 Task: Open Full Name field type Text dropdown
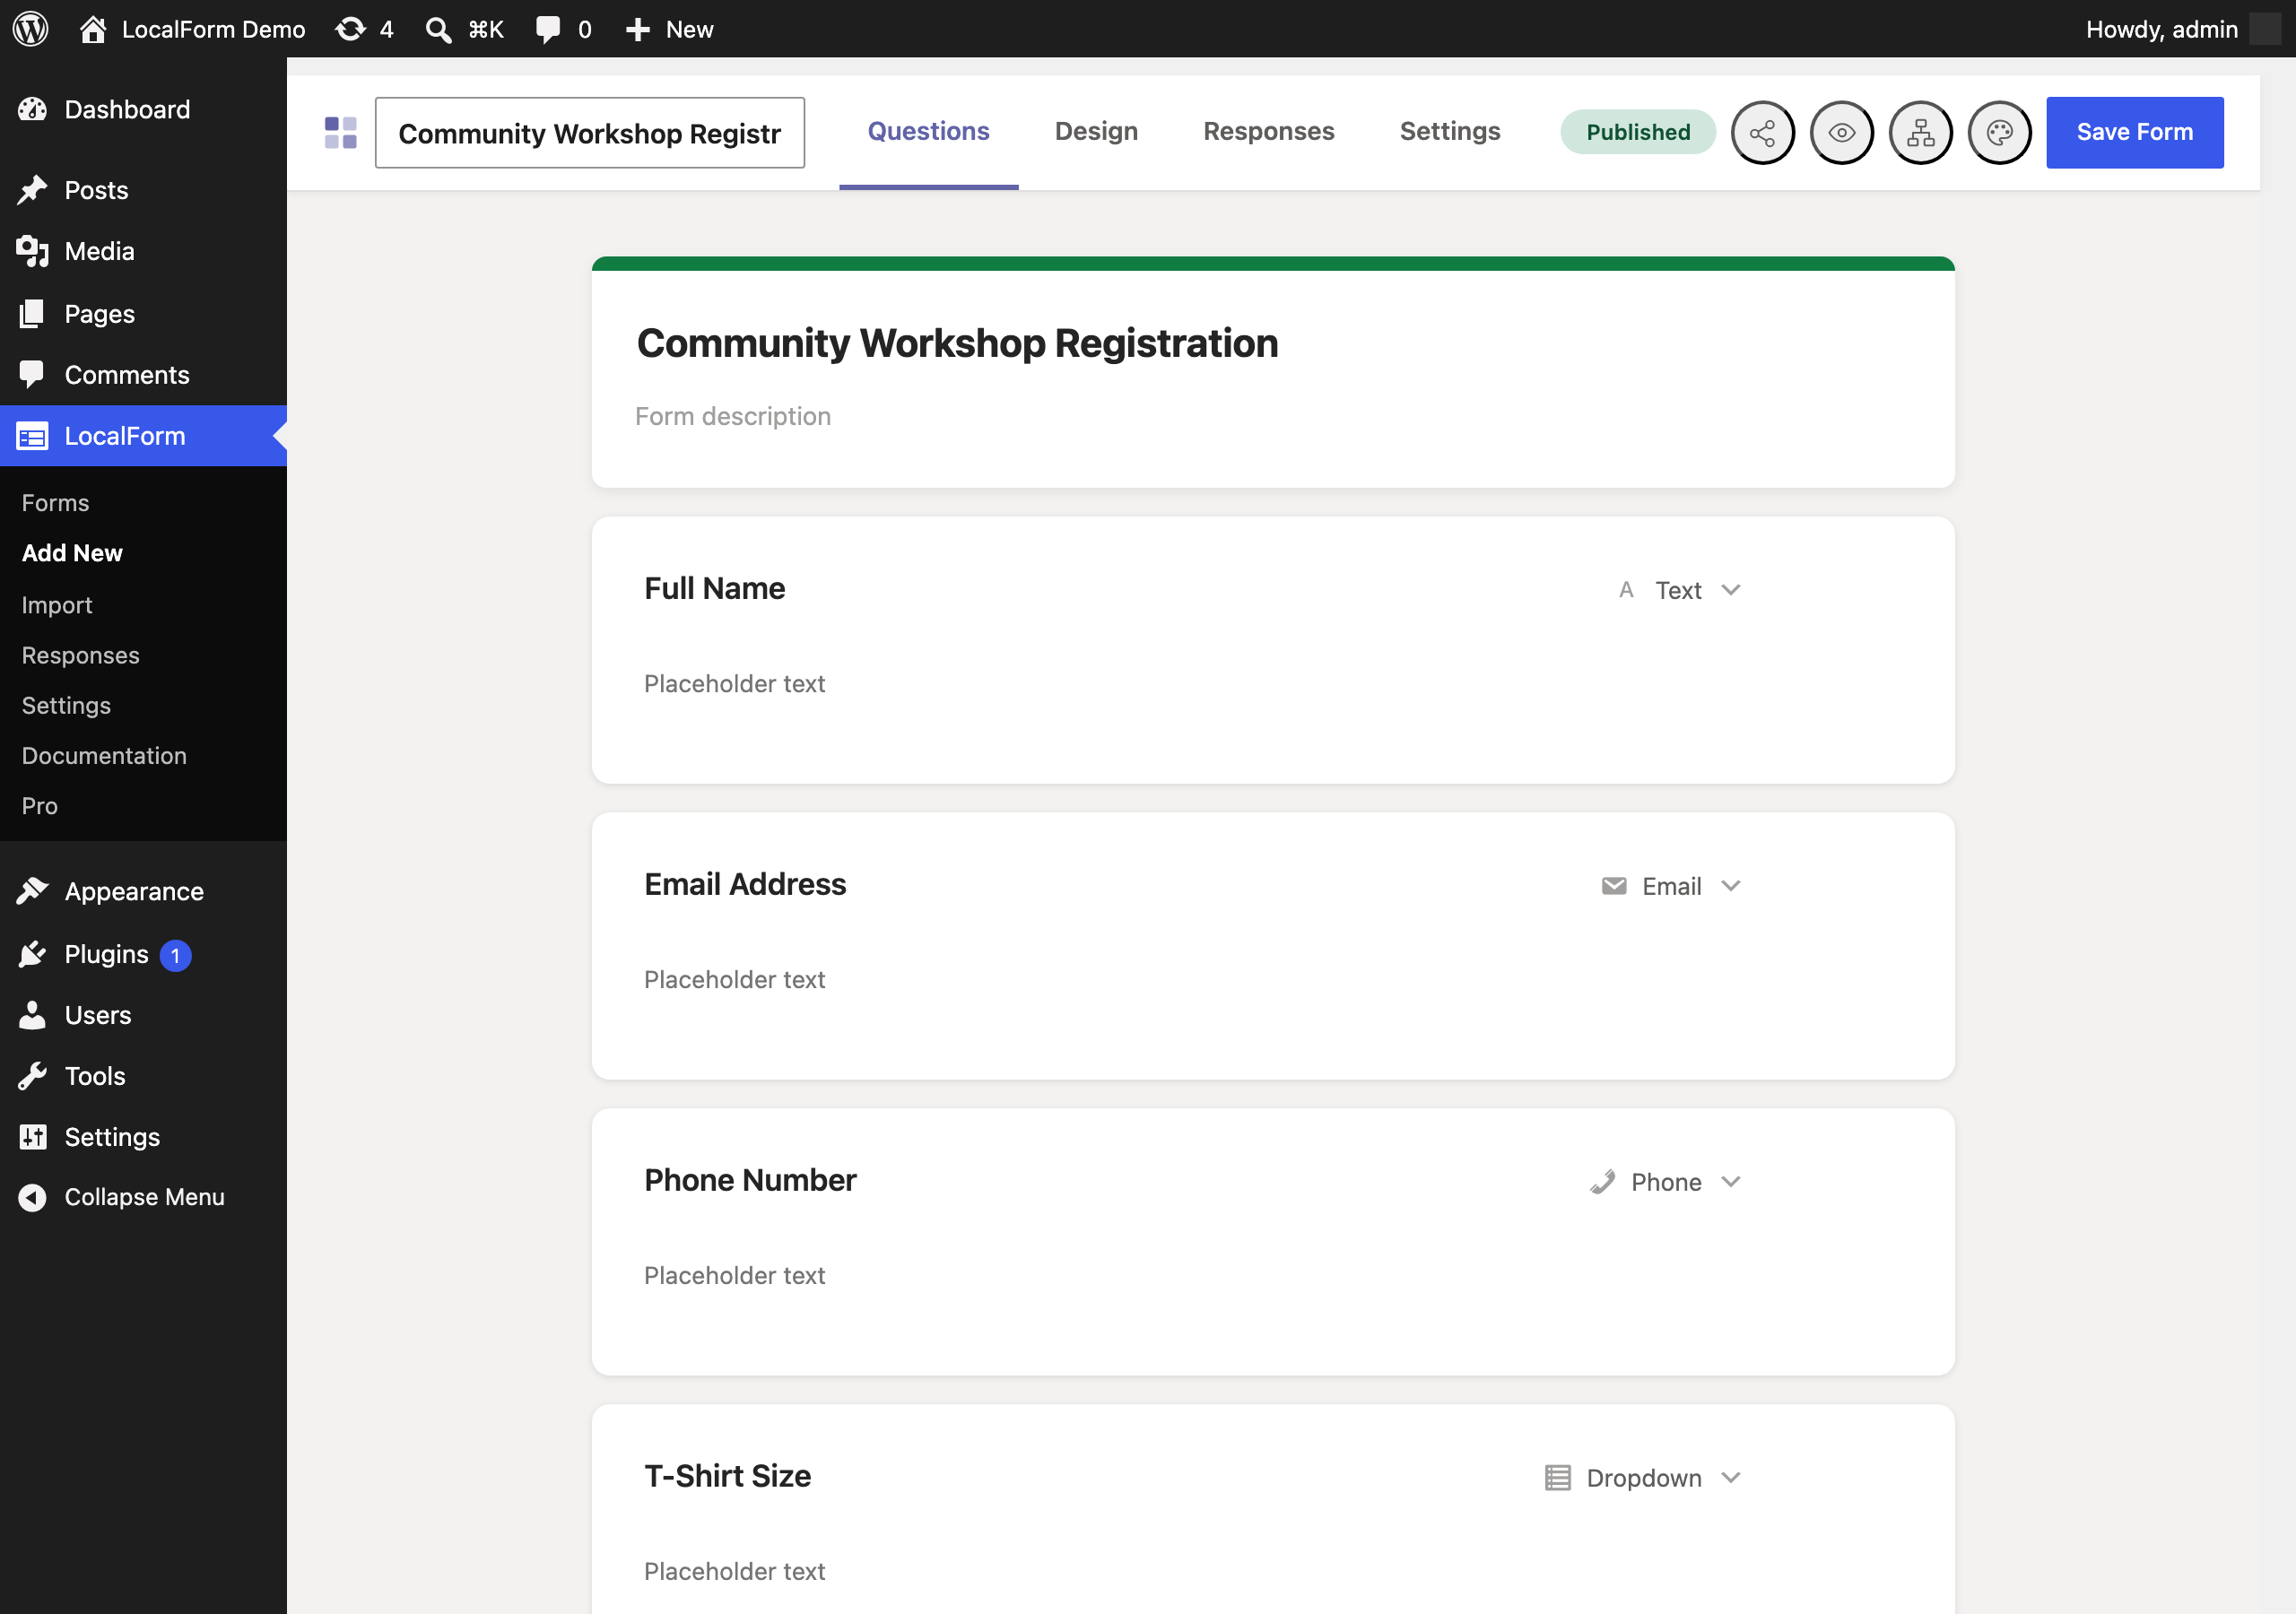[1680, 590]
